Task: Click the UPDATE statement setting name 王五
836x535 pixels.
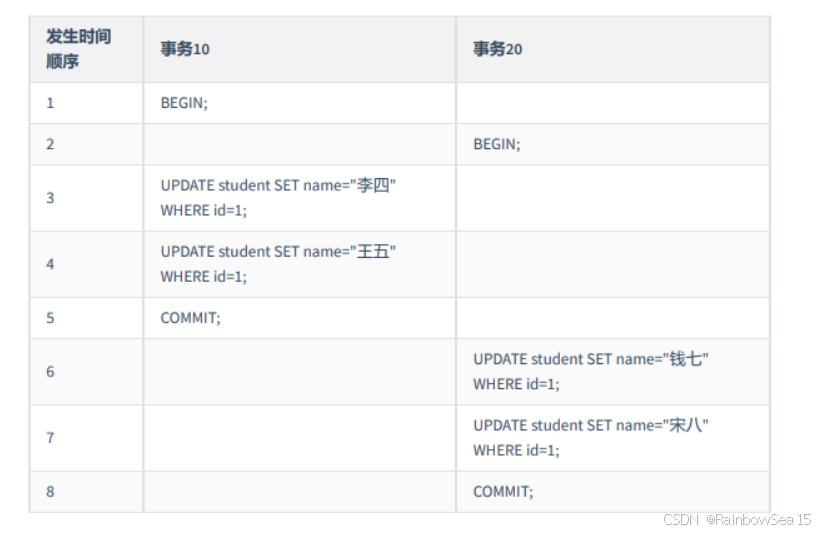Action: (278, 264)
